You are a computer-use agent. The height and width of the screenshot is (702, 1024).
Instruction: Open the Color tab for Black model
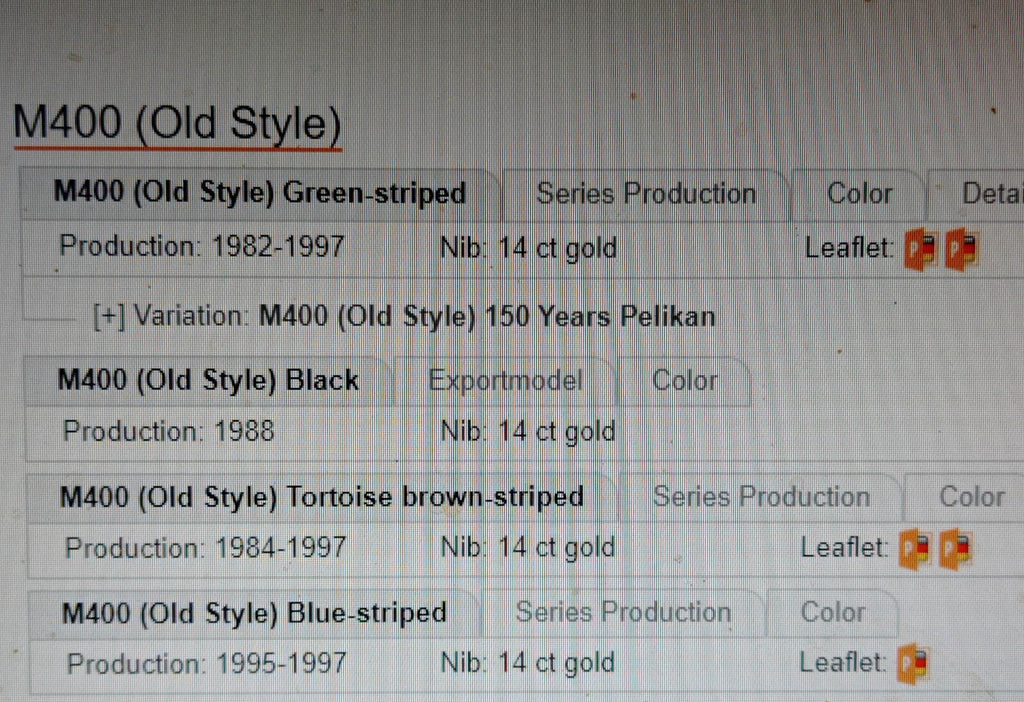685,381
